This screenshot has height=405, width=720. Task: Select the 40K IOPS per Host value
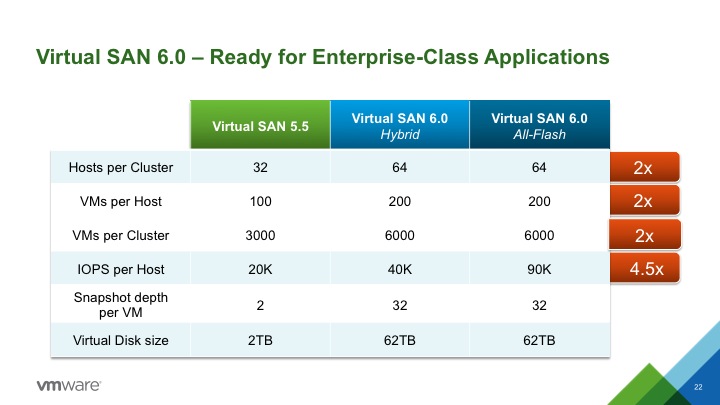(x=399, y=270)
